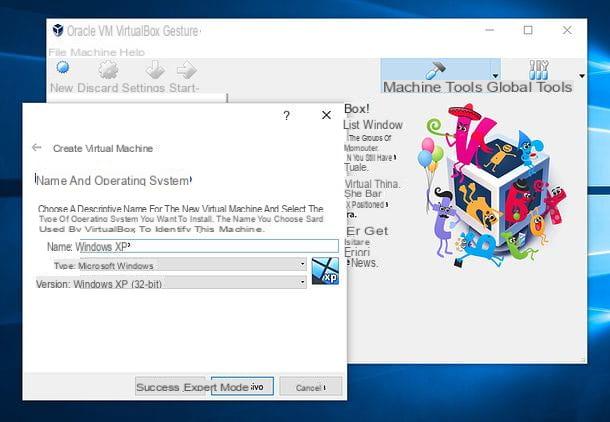
Task: Click into the Name field containing Windows XP
Action: coord(209,246)
